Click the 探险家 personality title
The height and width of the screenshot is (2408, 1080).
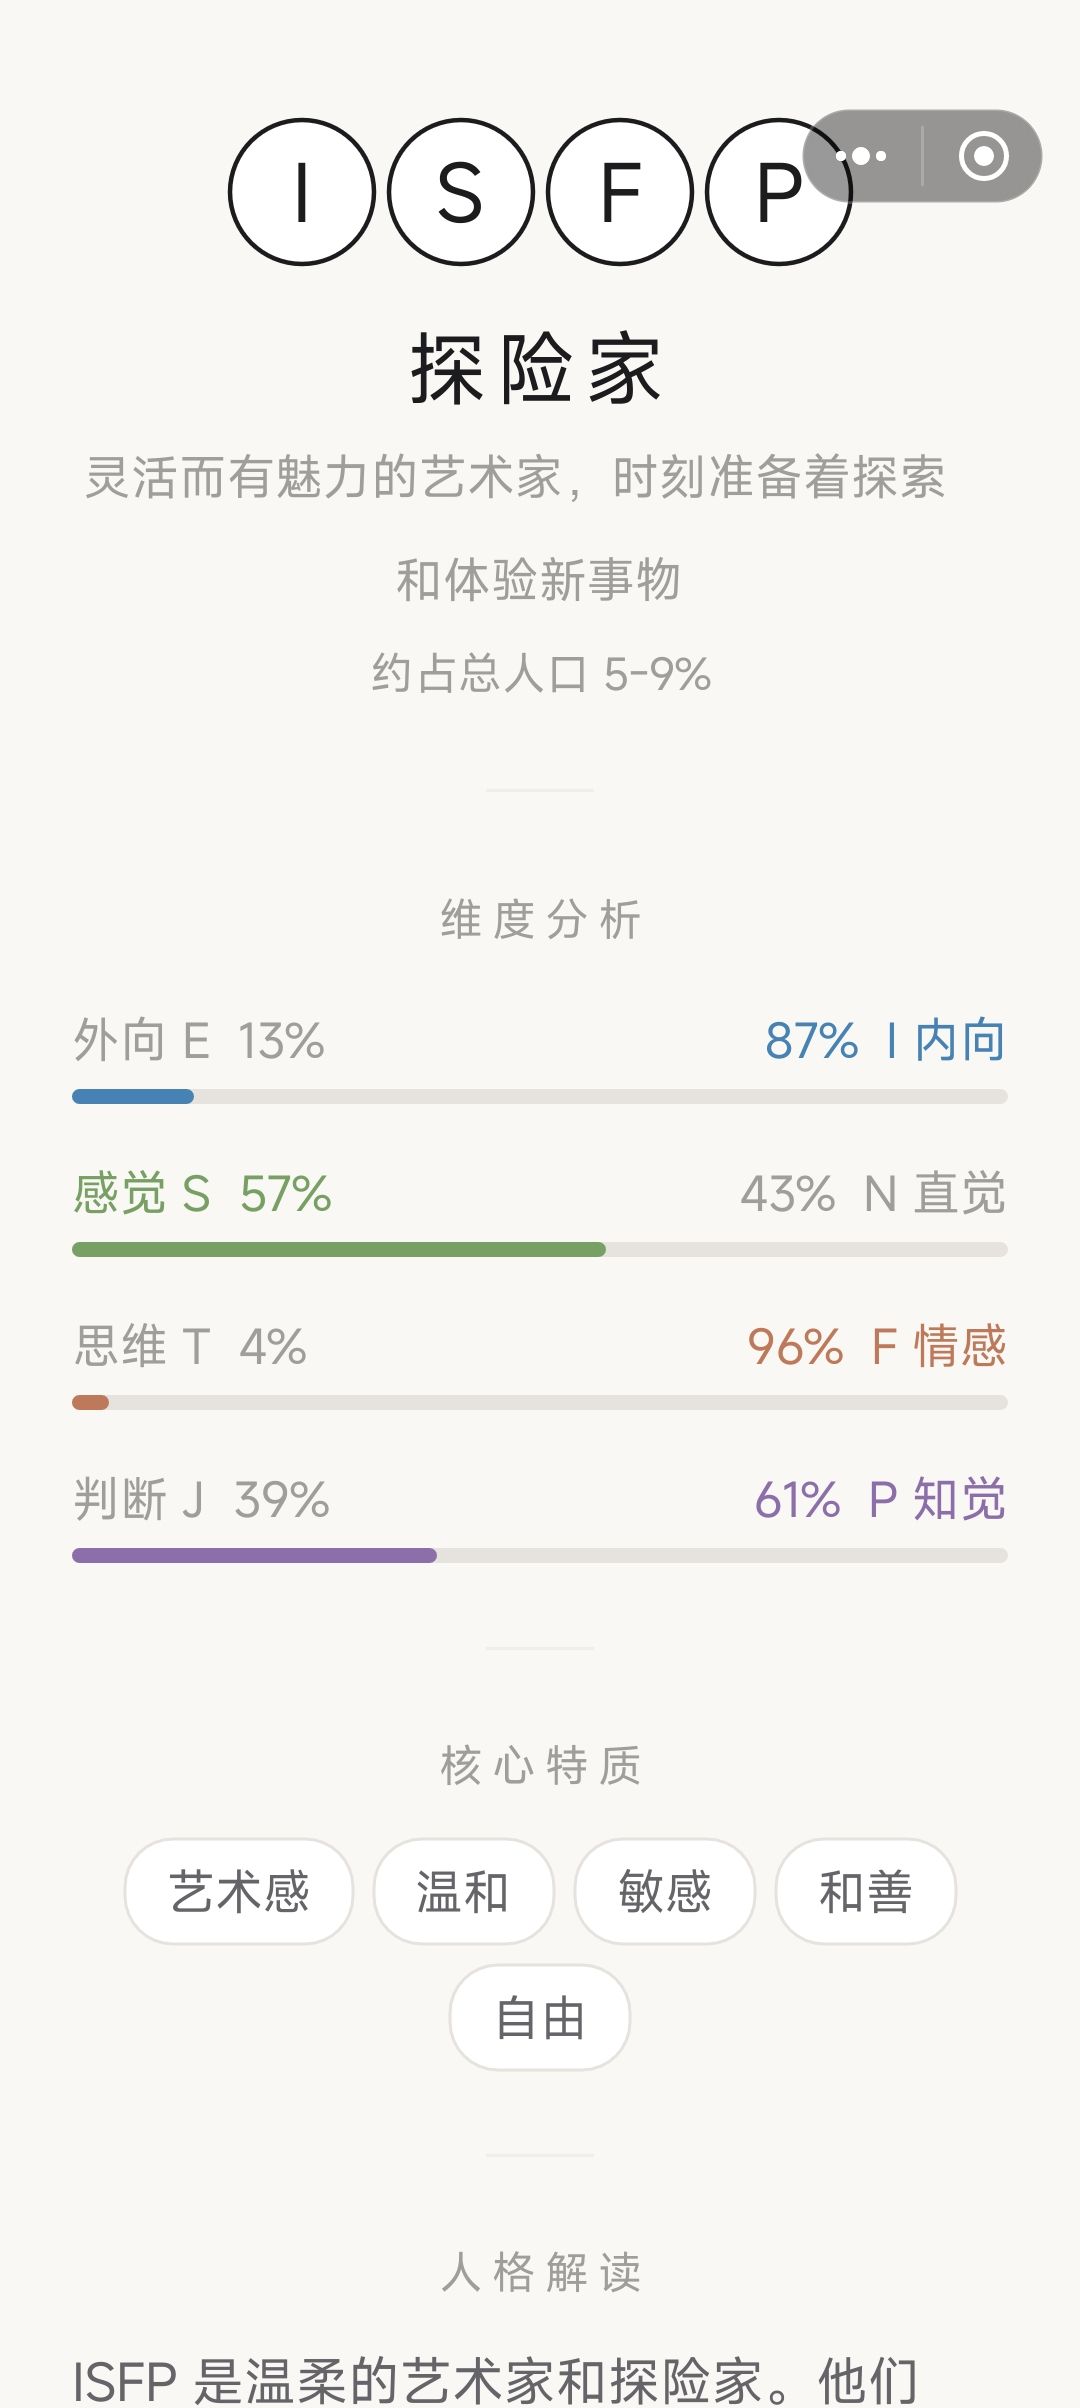tap(537, 369)
